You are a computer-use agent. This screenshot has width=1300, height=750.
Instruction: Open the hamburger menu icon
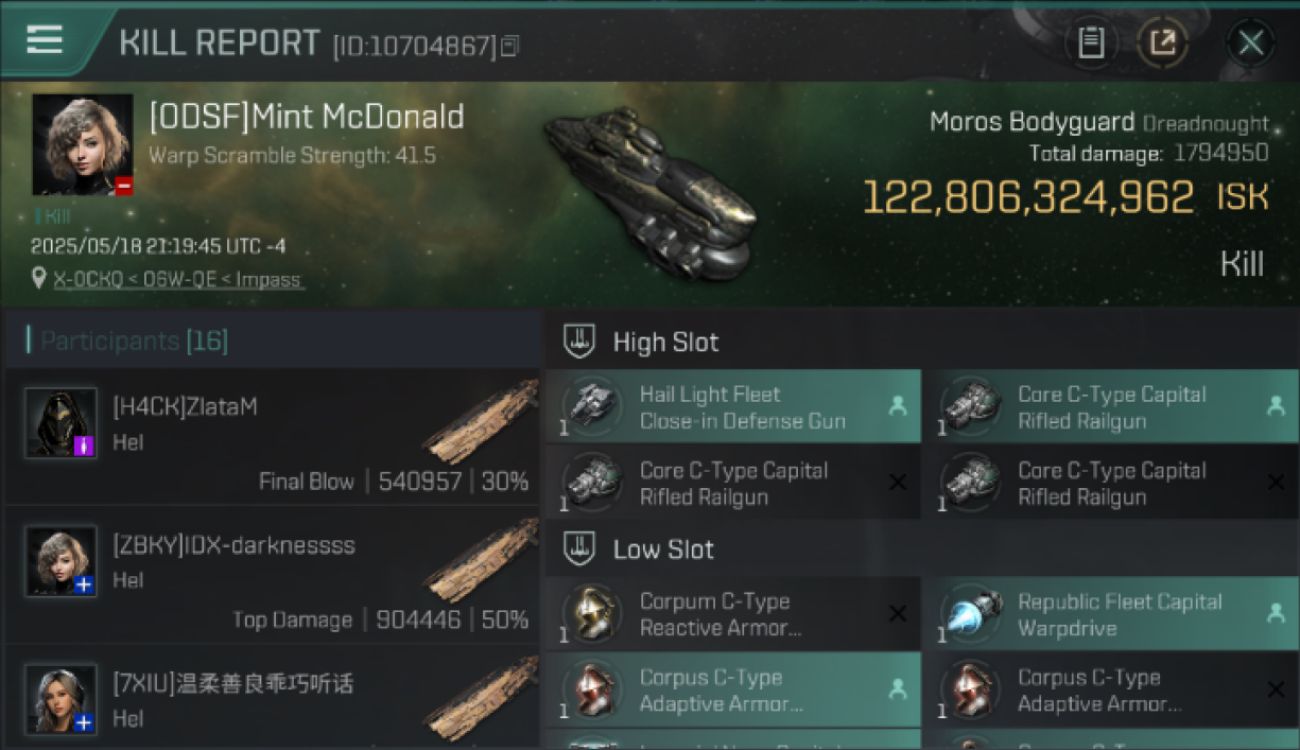[44, 40]
